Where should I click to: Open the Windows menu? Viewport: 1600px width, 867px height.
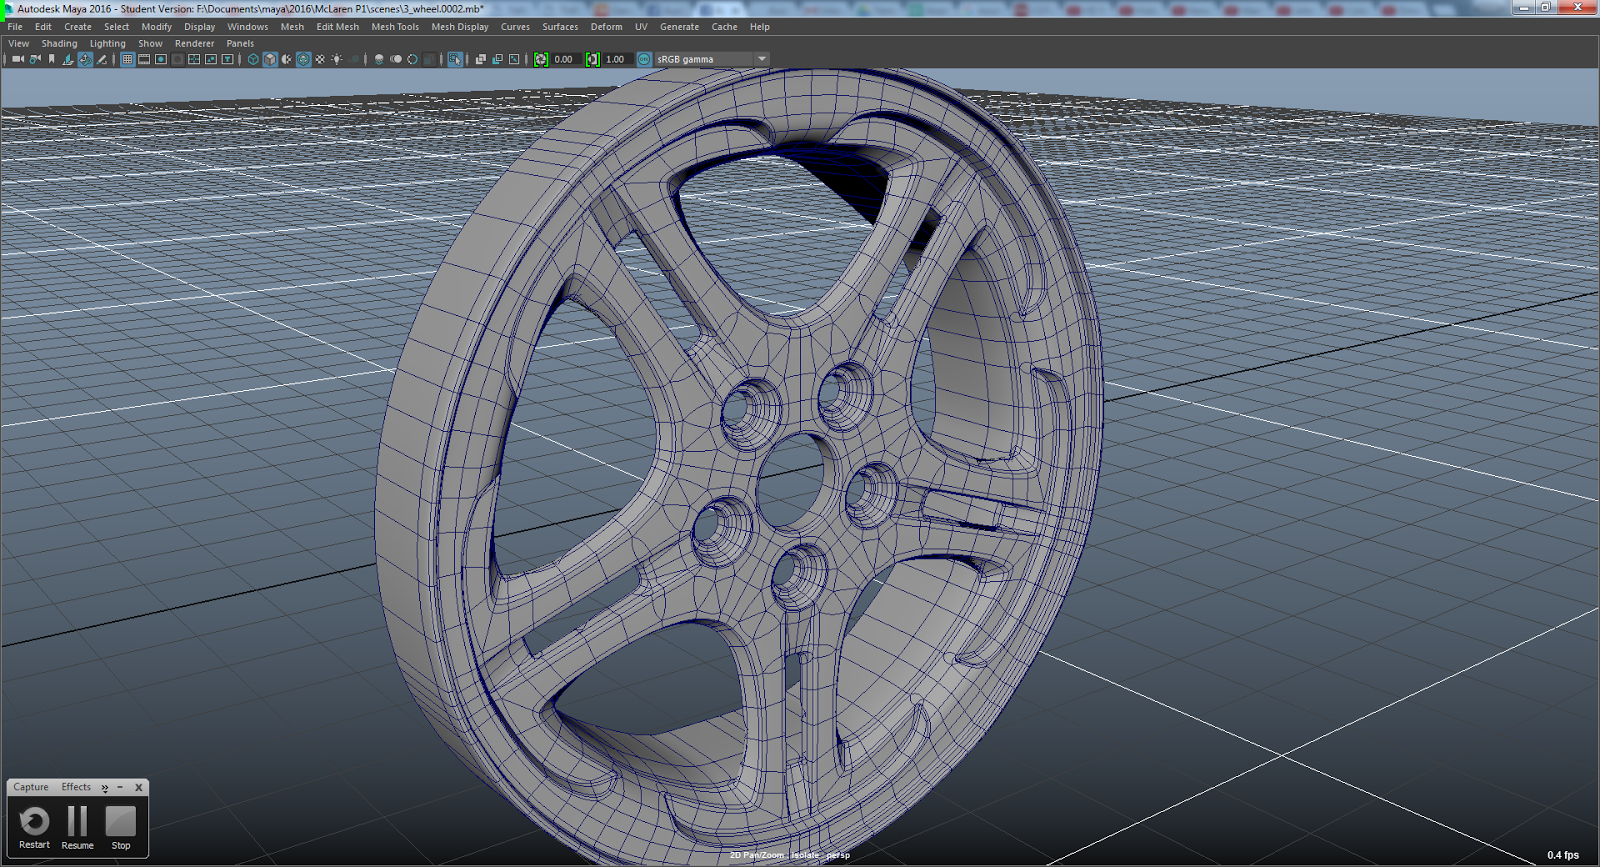[247, 27]
